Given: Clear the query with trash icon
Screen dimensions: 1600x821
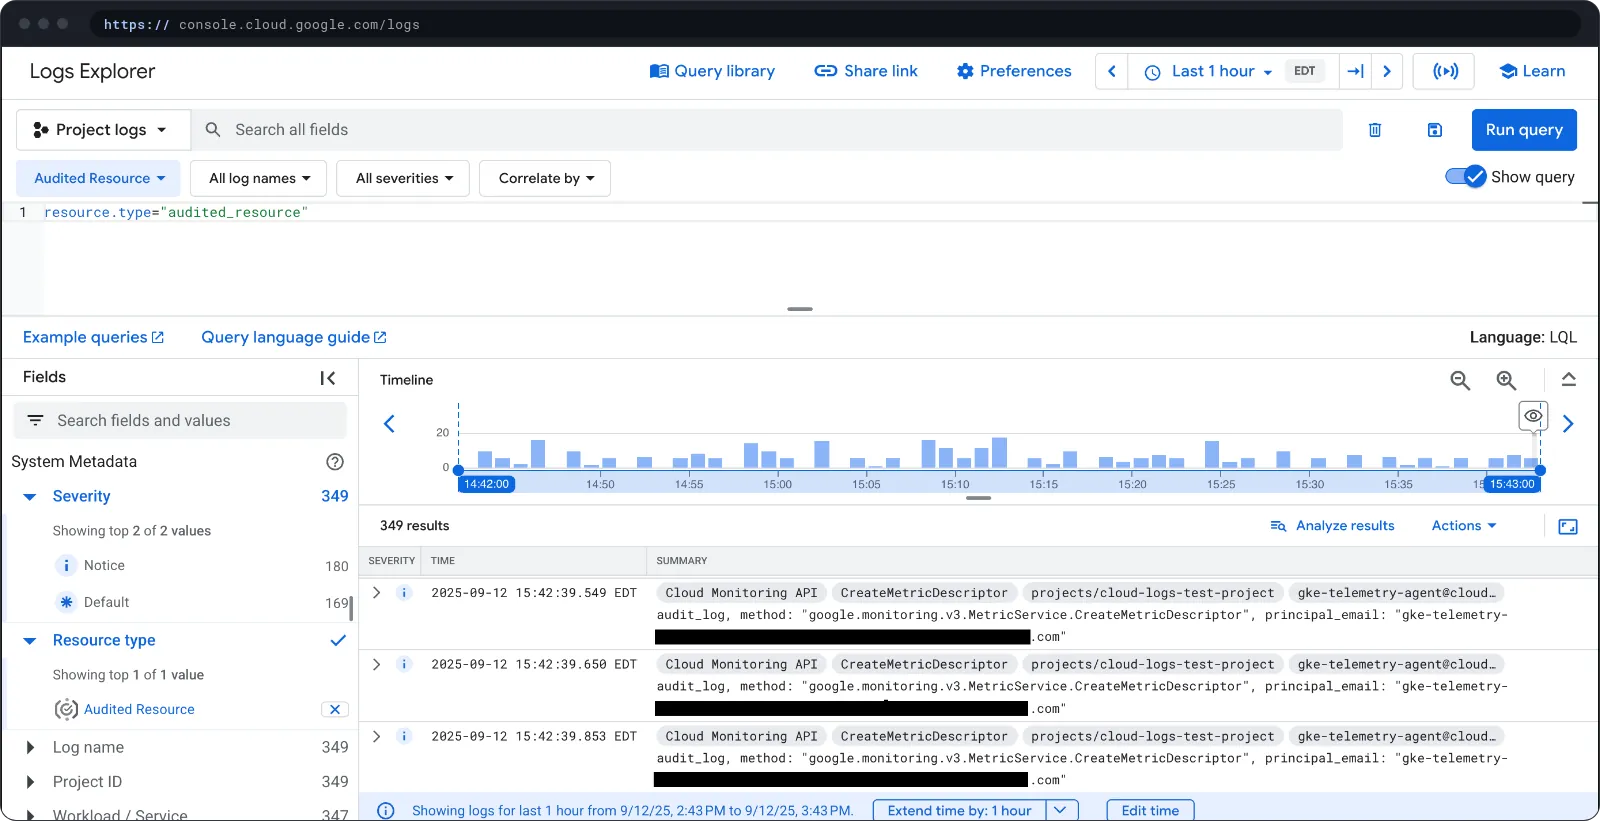Looking at the screenshot, I should click(x=1375, y=130).
